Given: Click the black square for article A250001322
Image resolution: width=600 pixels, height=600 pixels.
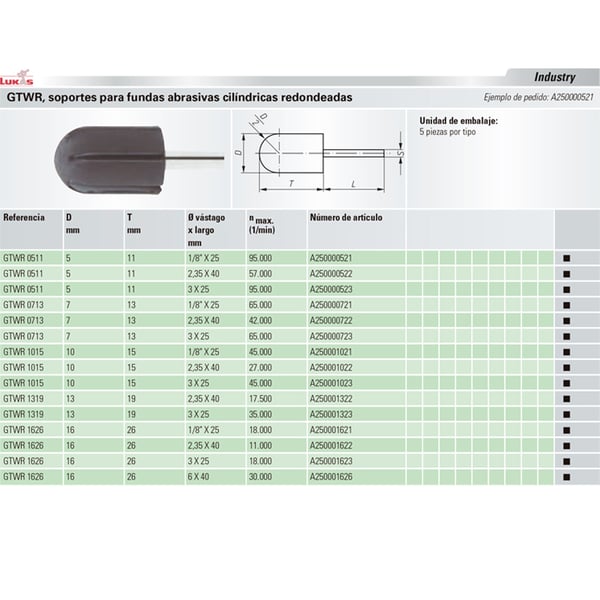Looking at the screenshot, I should tap(566, 399).
